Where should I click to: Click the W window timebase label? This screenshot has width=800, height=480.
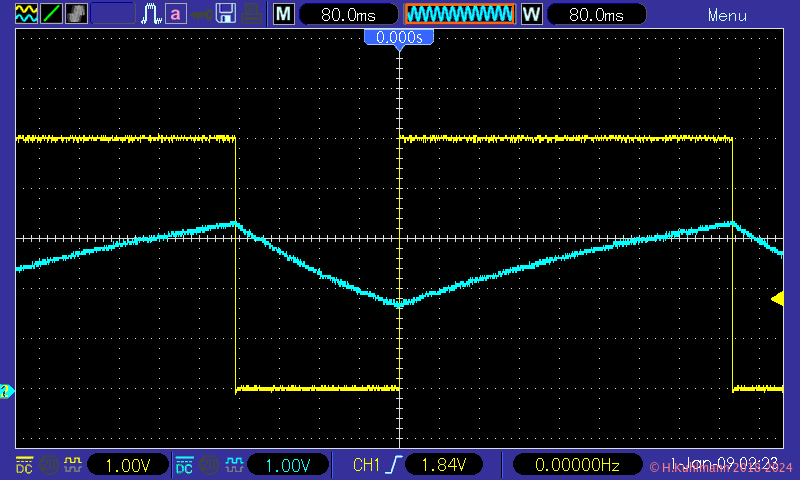point(531,15)
